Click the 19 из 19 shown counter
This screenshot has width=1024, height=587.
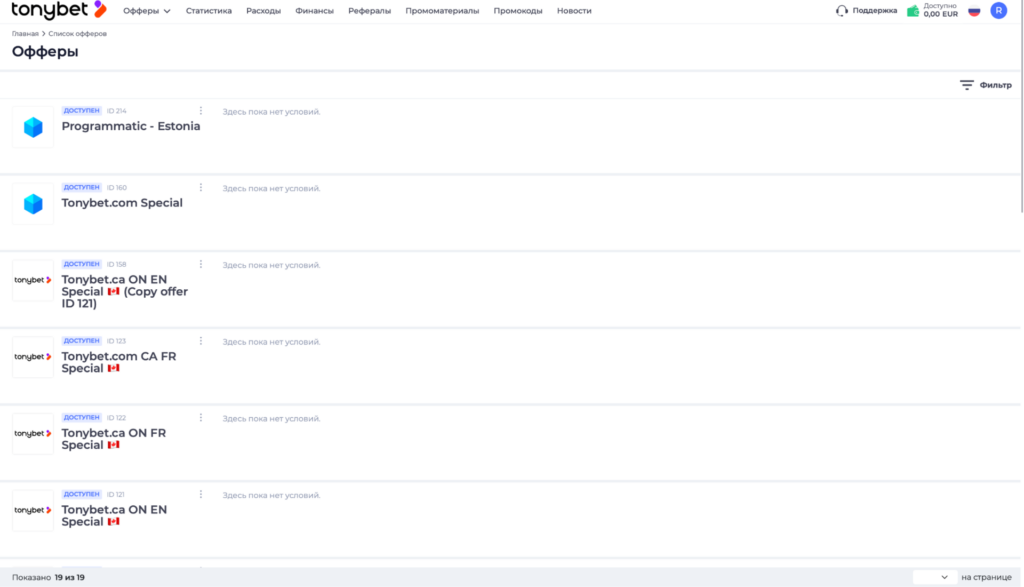click(69, 577)
